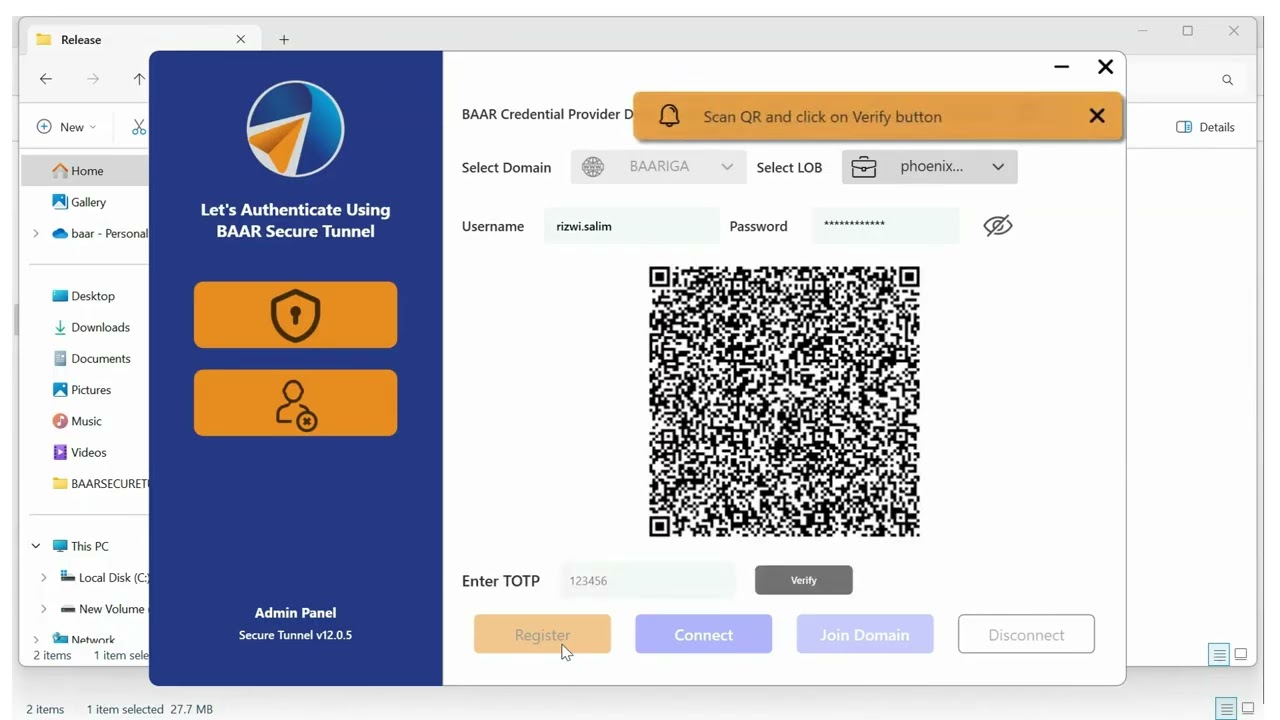Screen dimensions: 1280x720
Task: Expand the Local Disk (C:) node
Action: pyautogui.click(x=44, y=577)
